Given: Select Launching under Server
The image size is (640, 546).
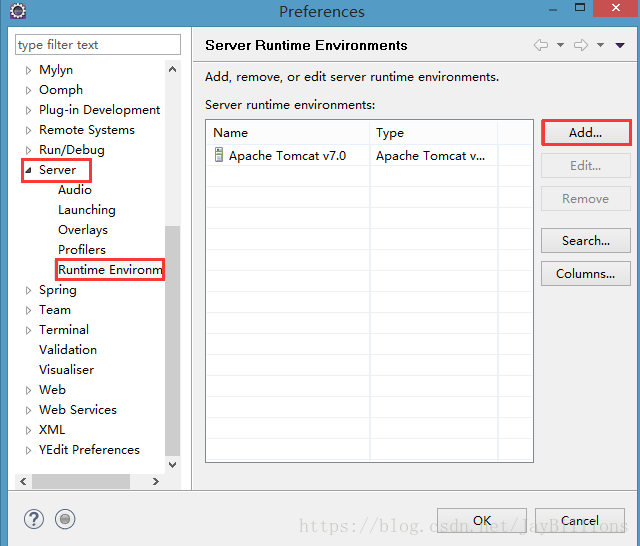Looking at the screenshot, I should (x=87, y=210).
